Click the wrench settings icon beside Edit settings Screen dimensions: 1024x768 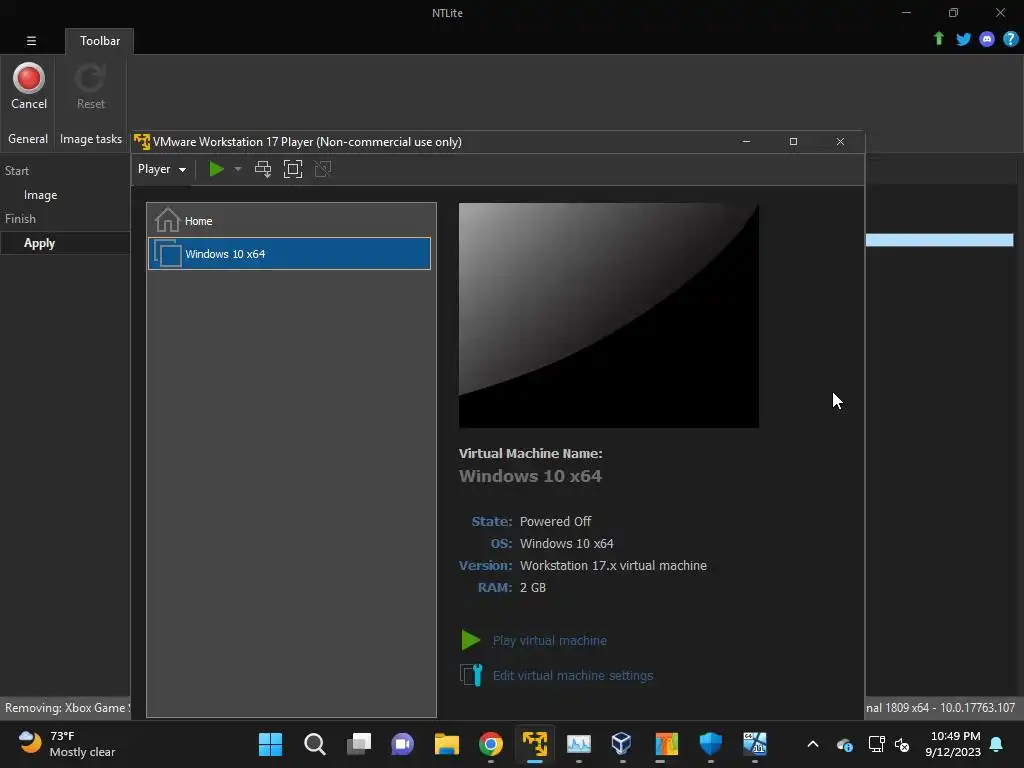coord(471,675)
